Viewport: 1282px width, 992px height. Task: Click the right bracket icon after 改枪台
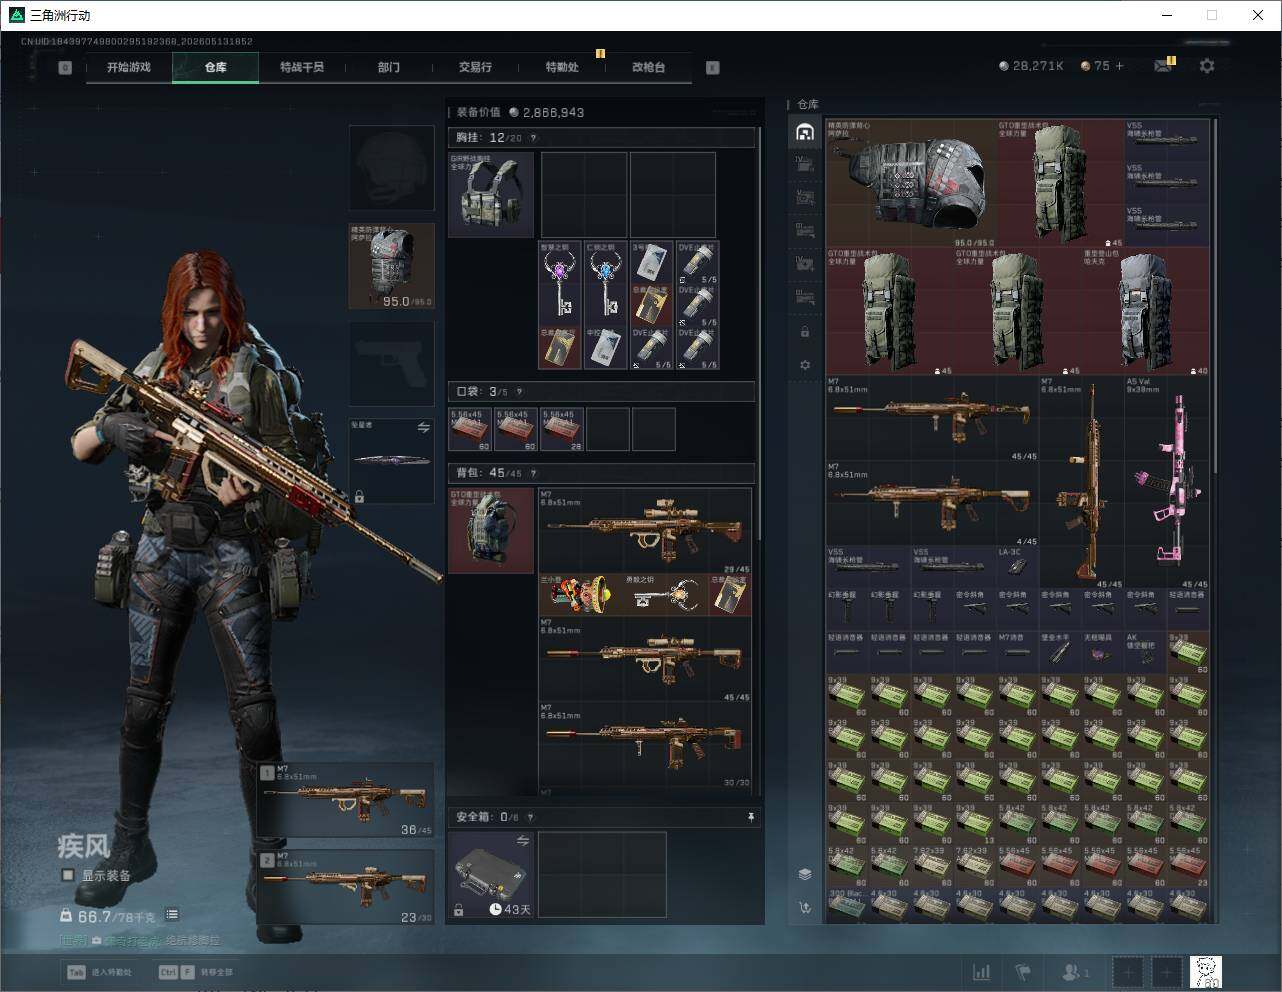pos(713,68)
